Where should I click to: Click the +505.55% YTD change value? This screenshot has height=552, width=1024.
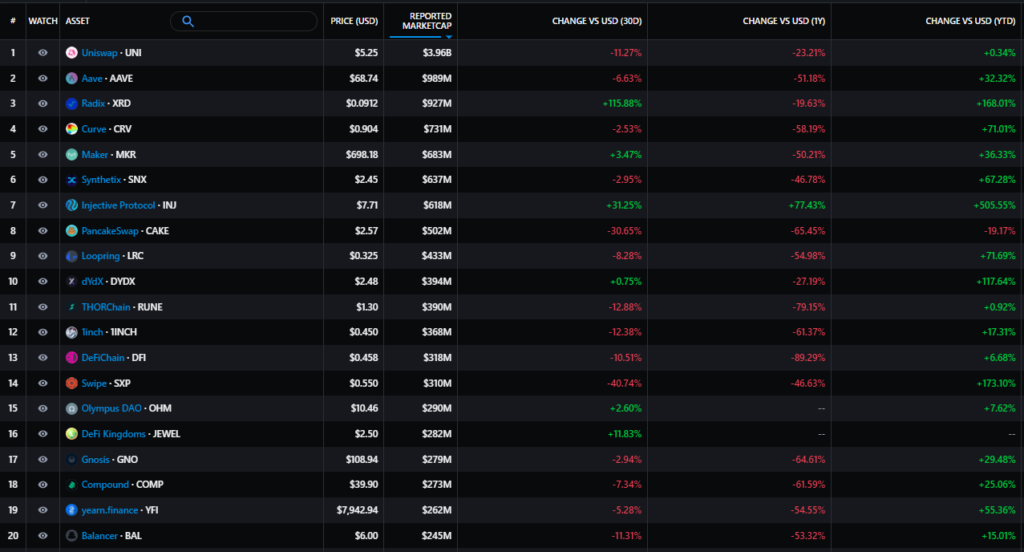coord(995,205)
